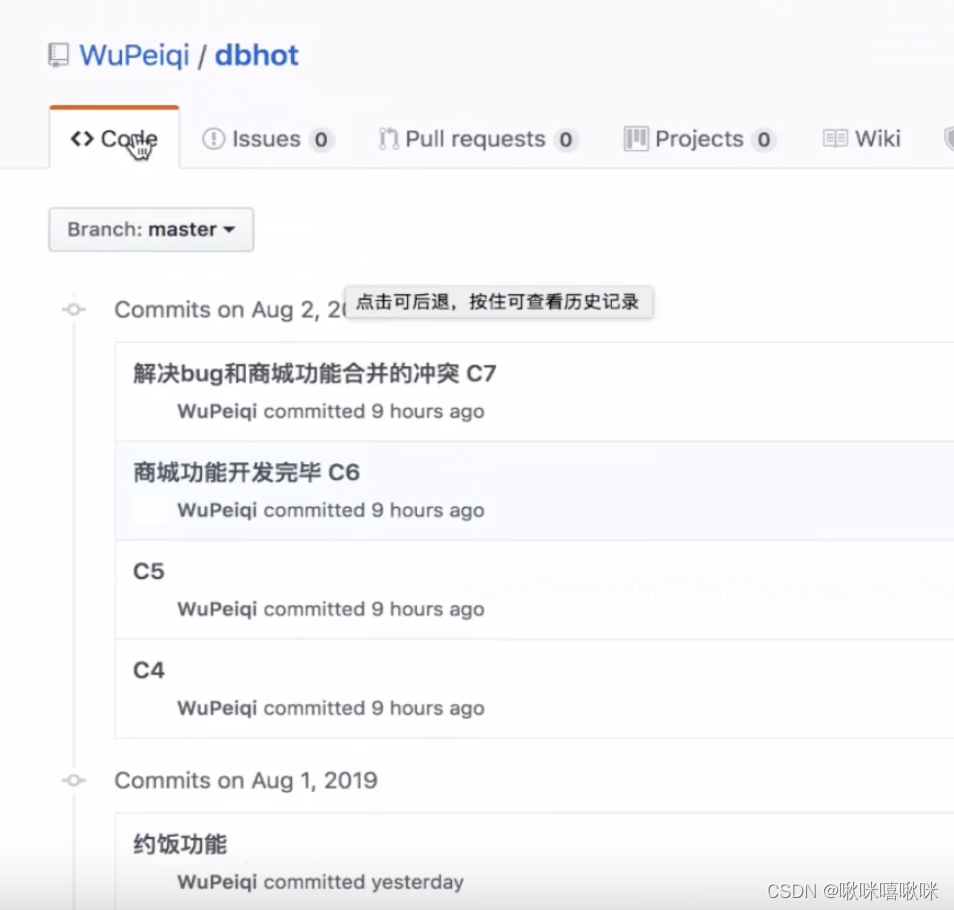This screenshot has height=910, width=954.
Task: Switch to the Issues tab
Action: pos(268,139)
